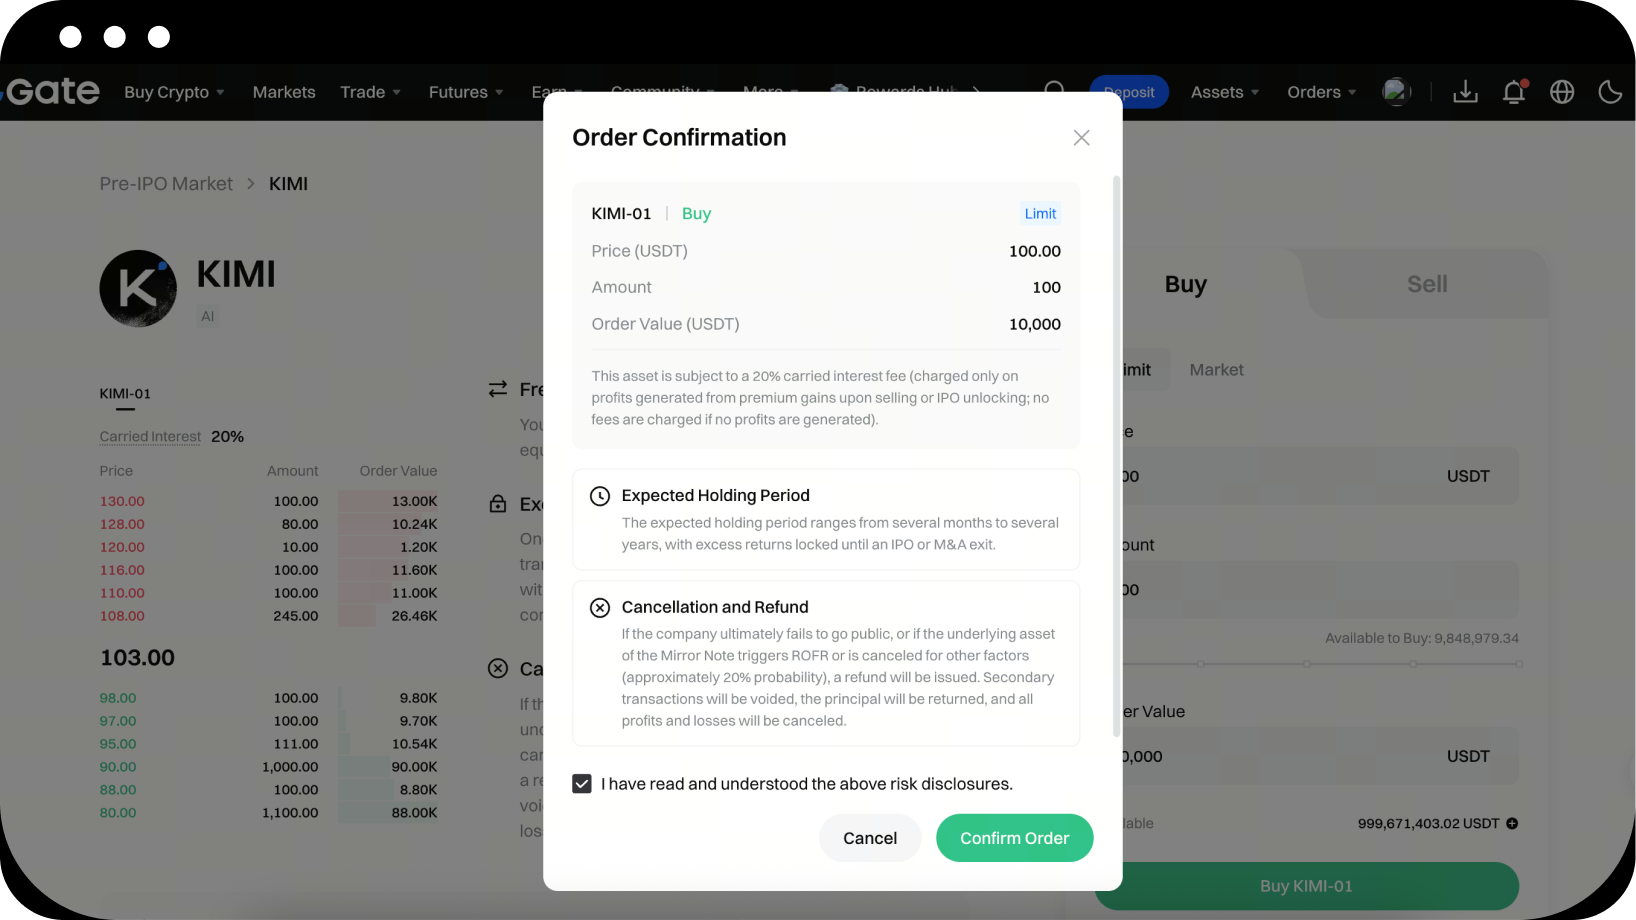Uncheck the risk disclosures checkbox
The width and height of the screenshot is (1636, 920).
click(x=582, y=784)
